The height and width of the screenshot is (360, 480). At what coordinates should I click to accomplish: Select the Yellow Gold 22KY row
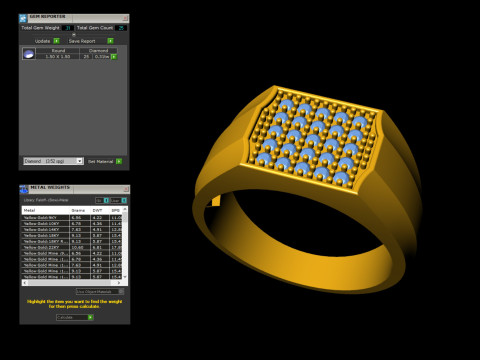tap(72, 248)
